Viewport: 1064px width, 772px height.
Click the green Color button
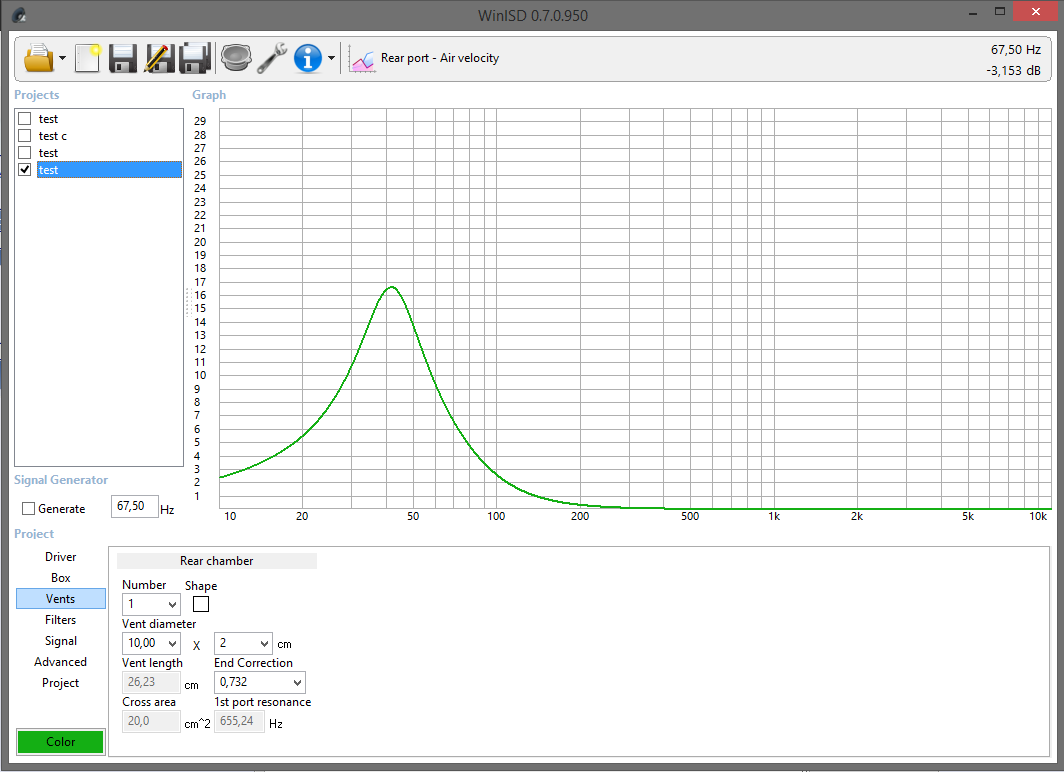(x=60, y=741)
